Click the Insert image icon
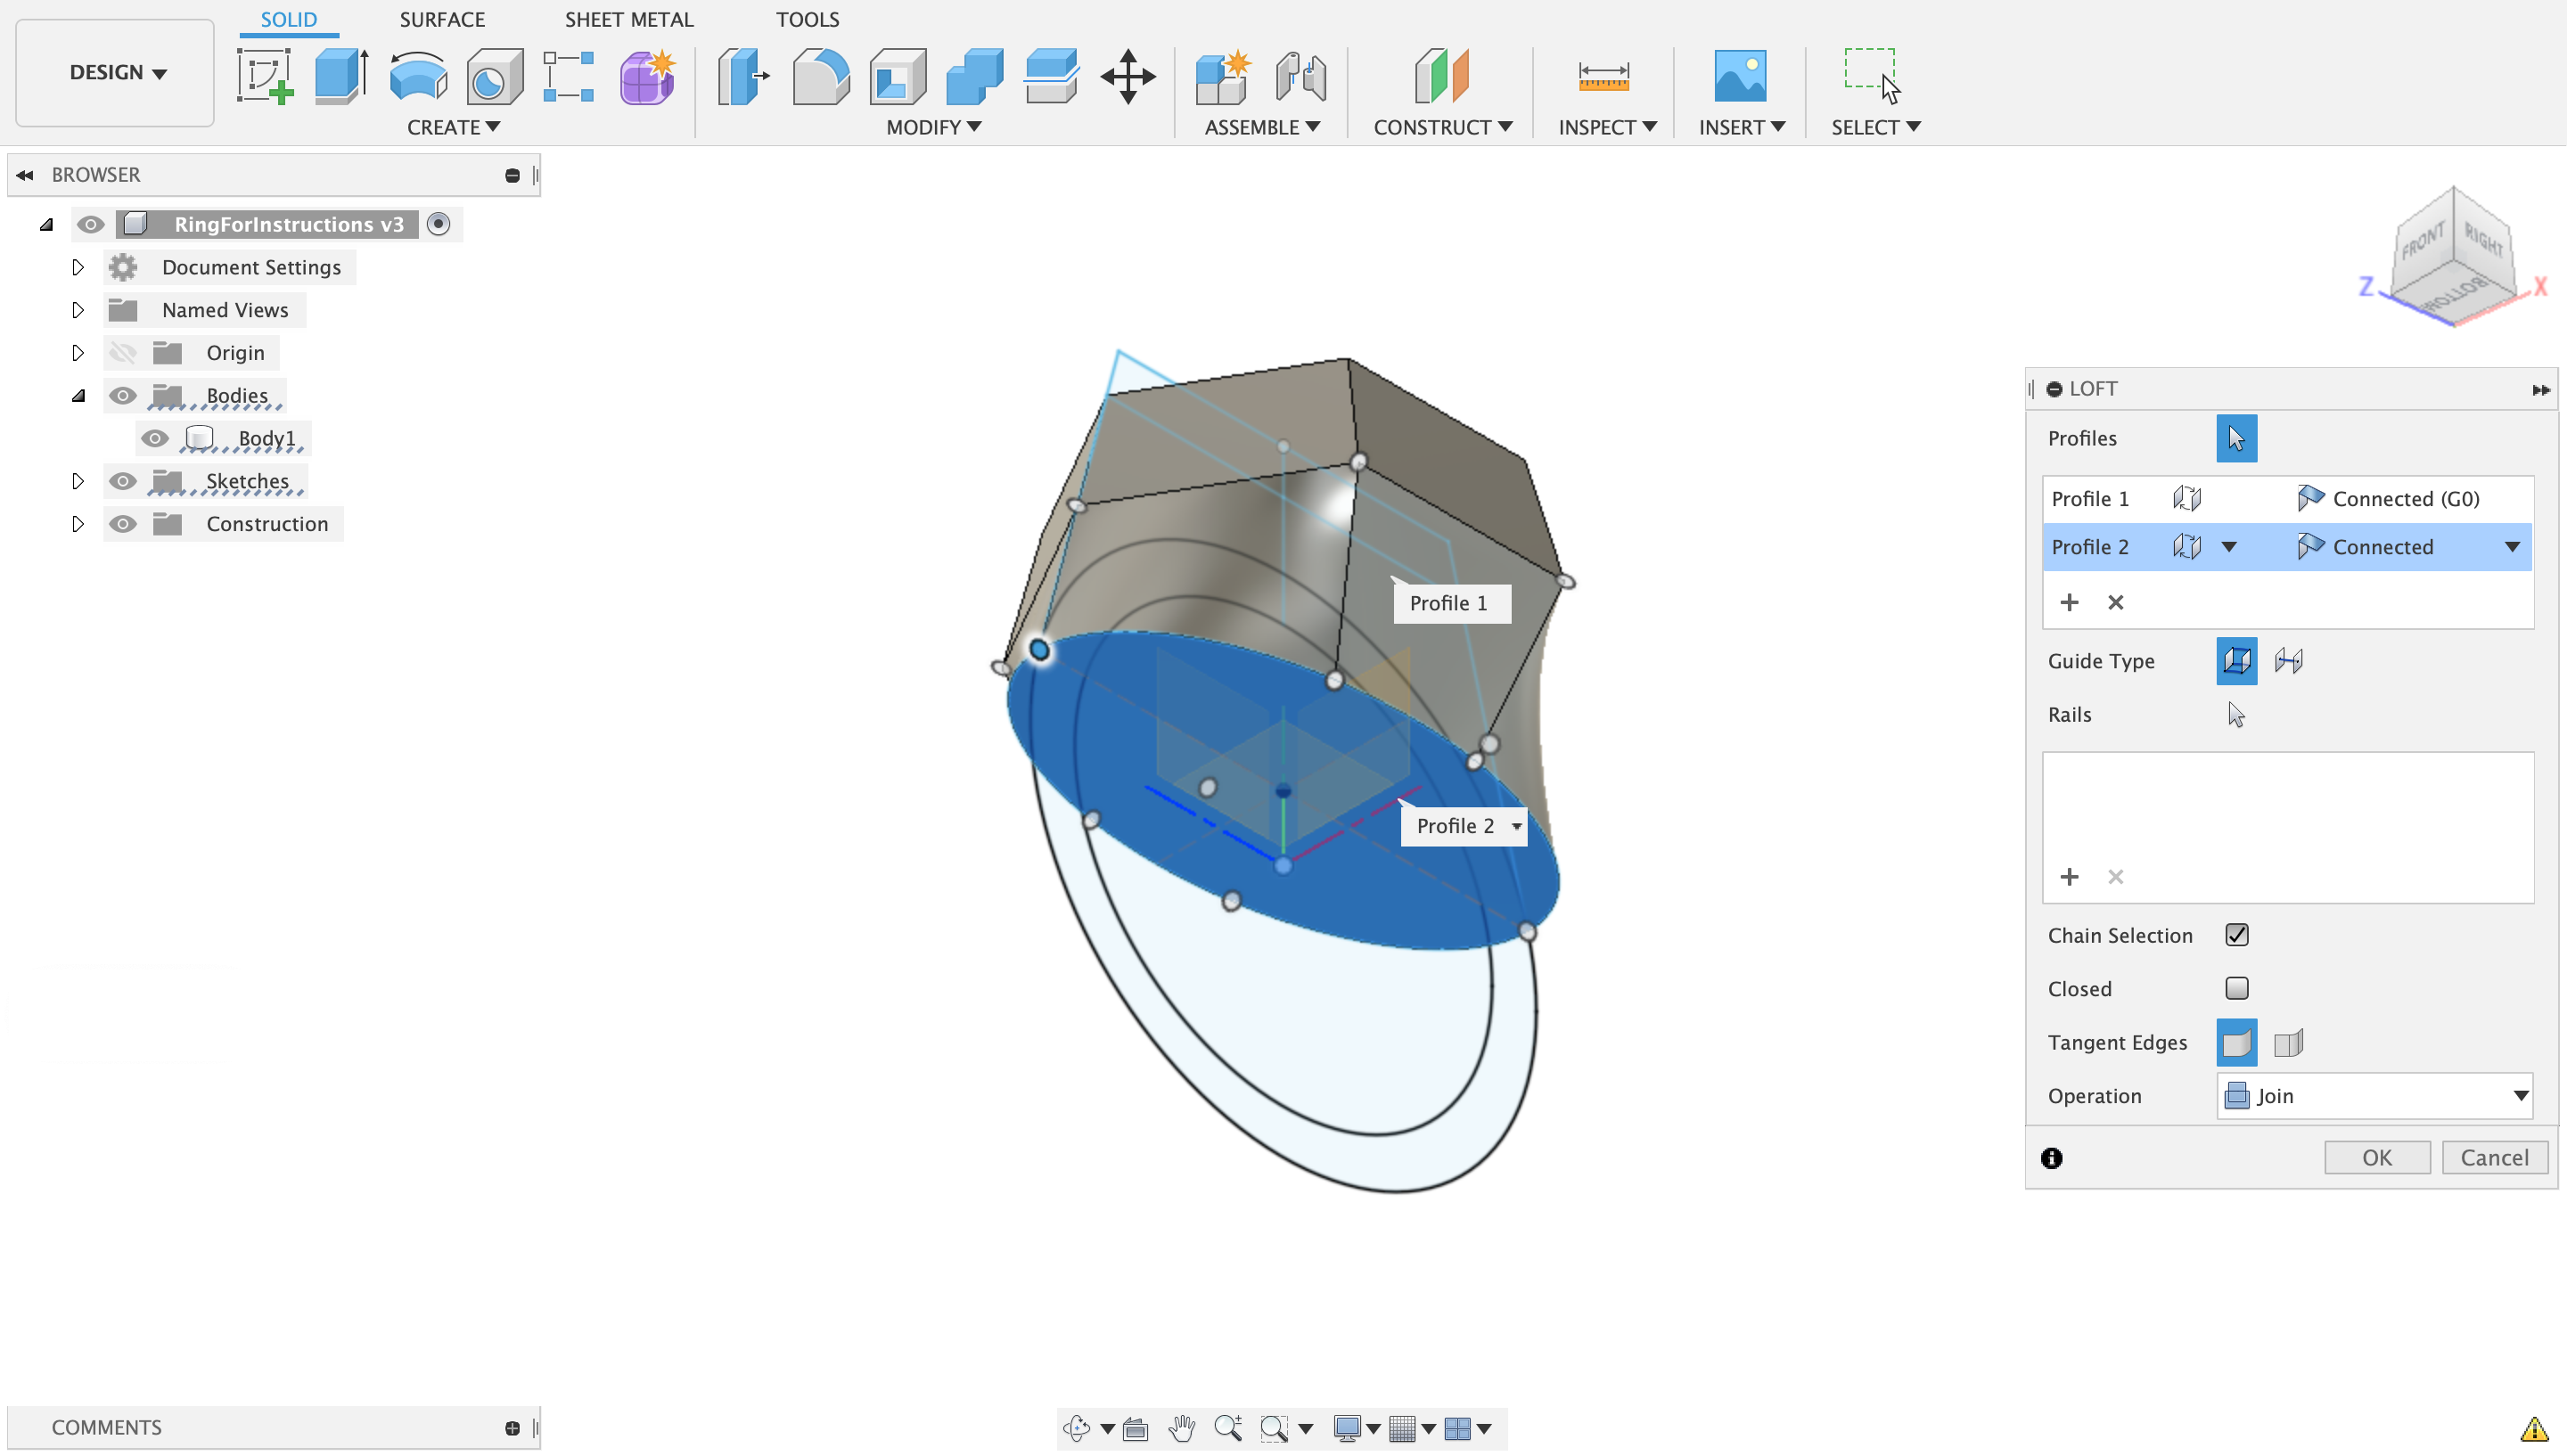2567x1456 pixels. tap(1739, 76)
